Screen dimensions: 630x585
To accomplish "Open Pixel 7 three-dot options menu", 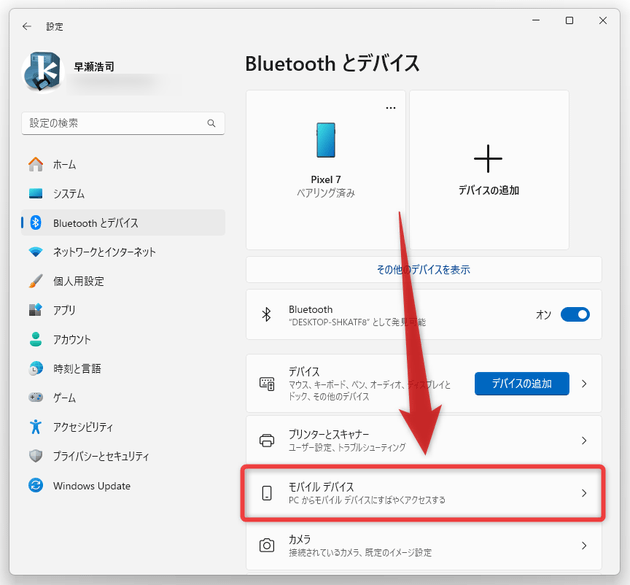I will tap(391, 107).
